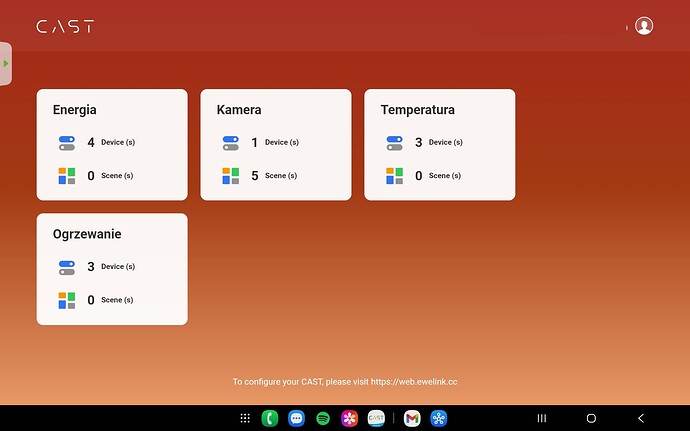Open the apps grid in the taskbar

click(245, 418)
